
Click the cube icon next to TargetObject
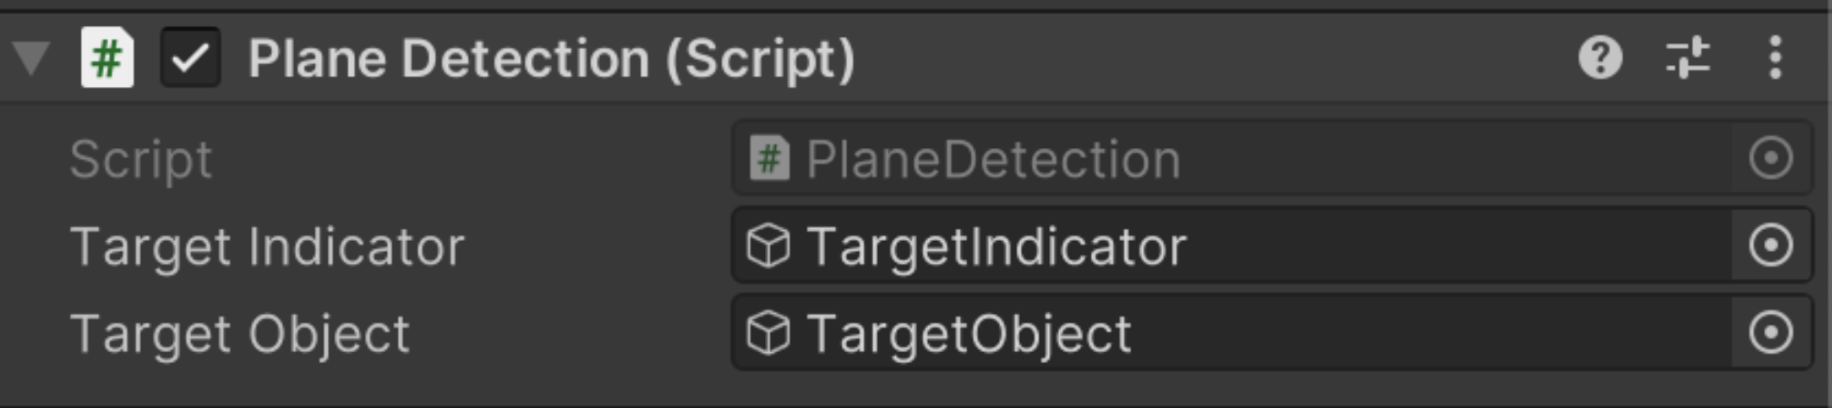[x=769, y=333]
